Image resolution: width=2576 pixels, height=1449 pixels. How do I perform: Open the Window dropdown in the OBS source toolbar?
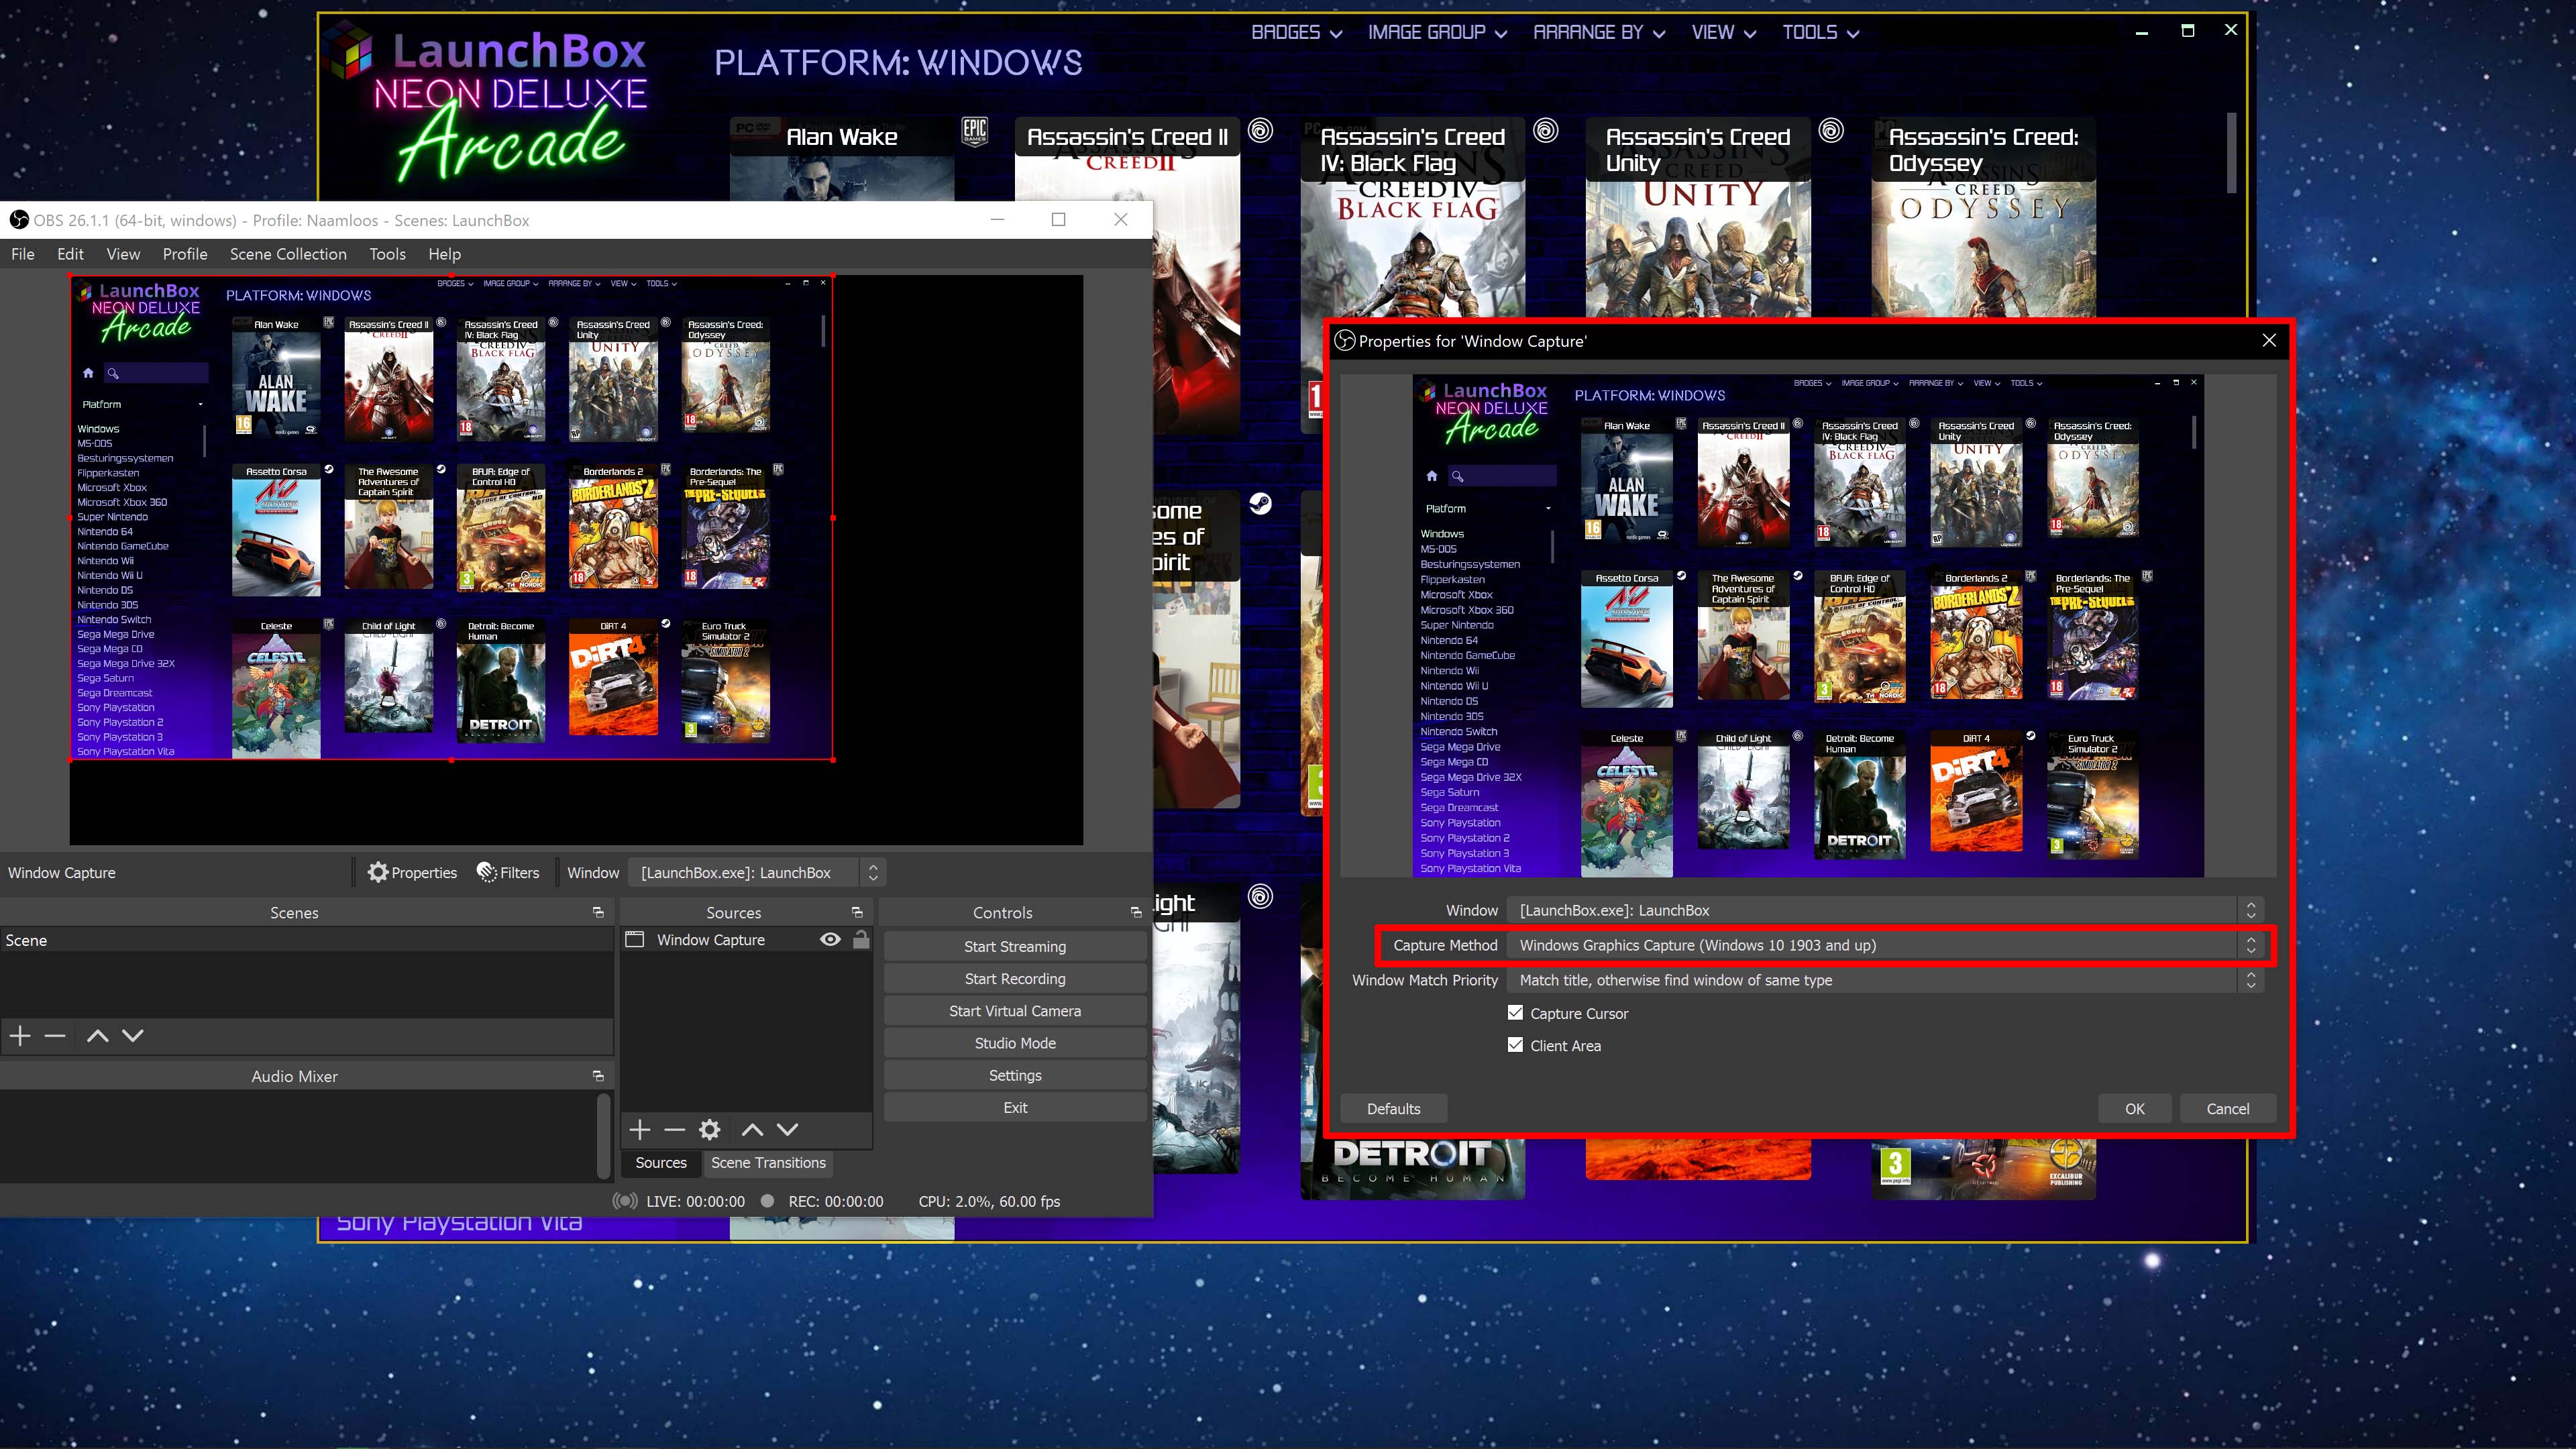[x=757, y=873]
